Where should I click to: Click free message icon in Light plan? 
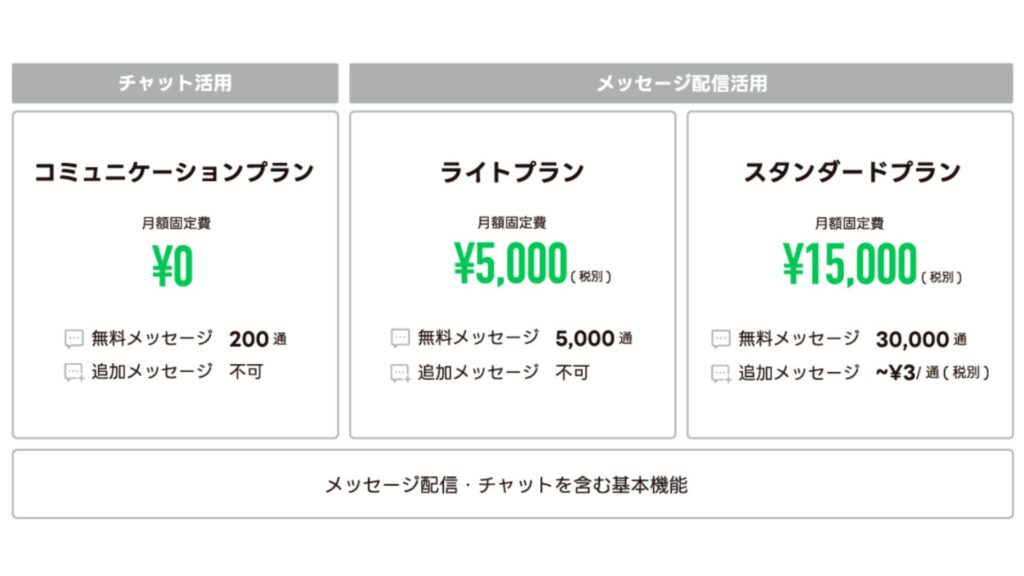400,339
